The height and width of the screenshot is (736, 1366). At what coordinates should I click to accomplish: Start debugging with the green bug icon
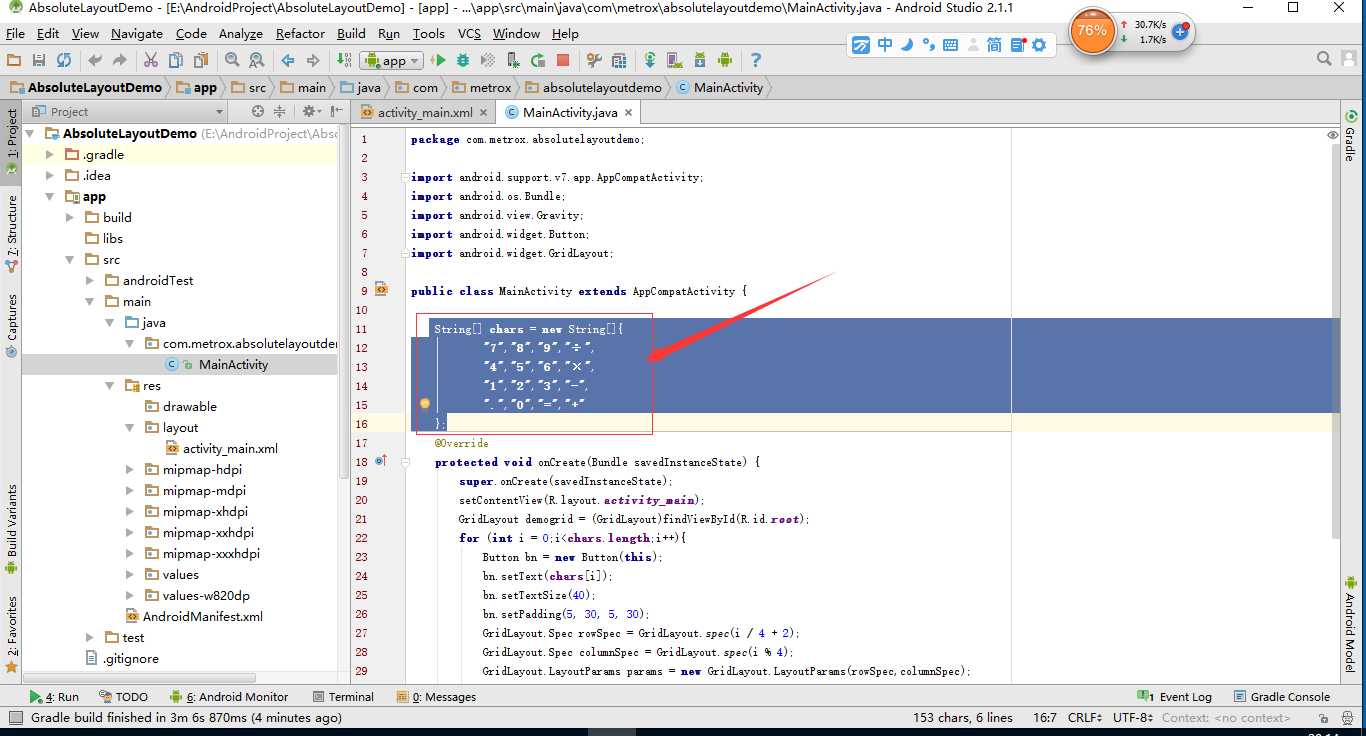tap(462, 61)
